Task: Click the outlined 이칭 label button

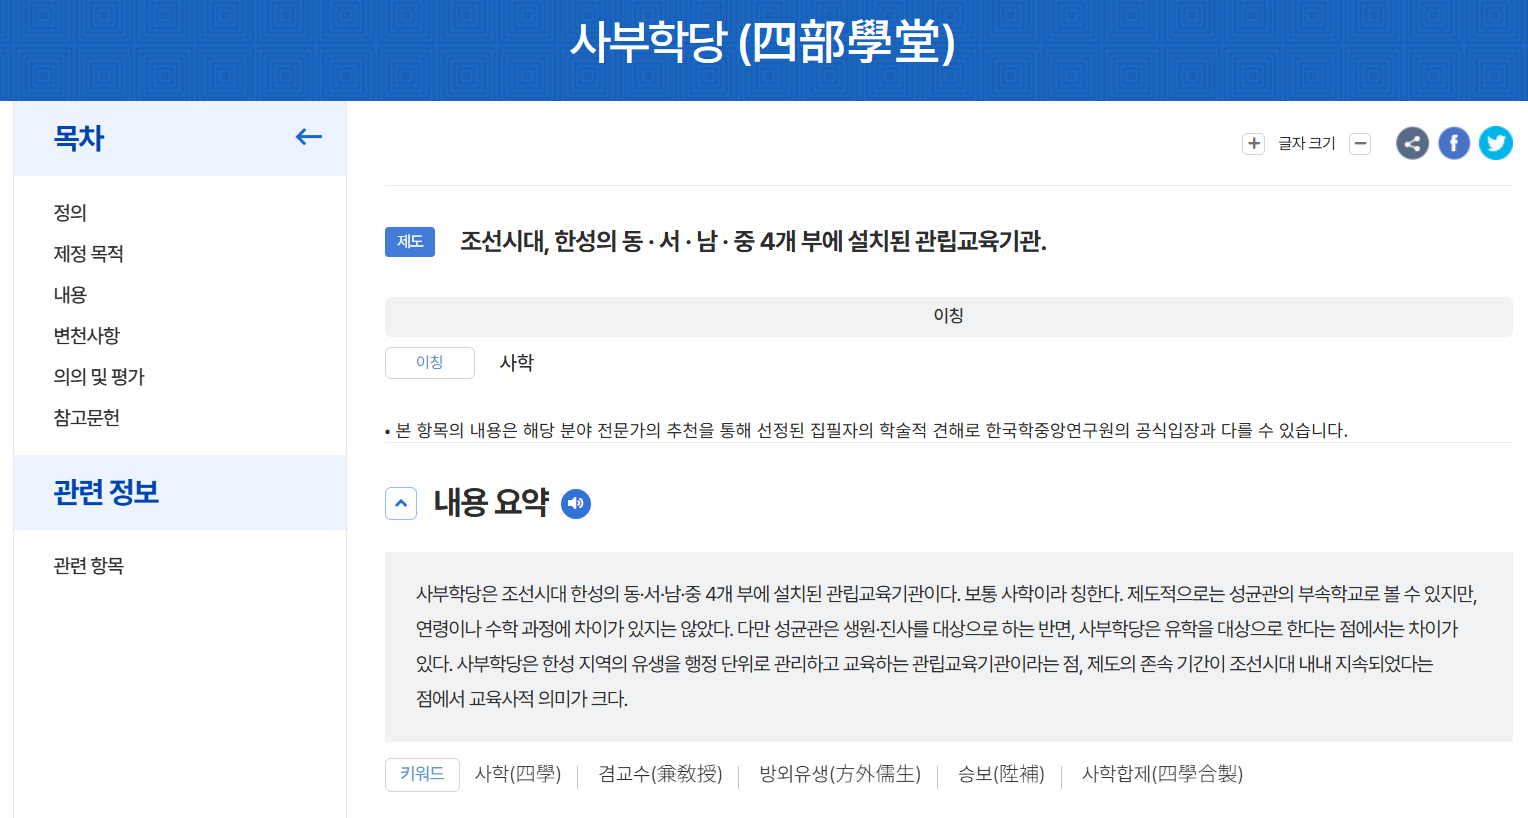Action: click(x=430, y=362)
